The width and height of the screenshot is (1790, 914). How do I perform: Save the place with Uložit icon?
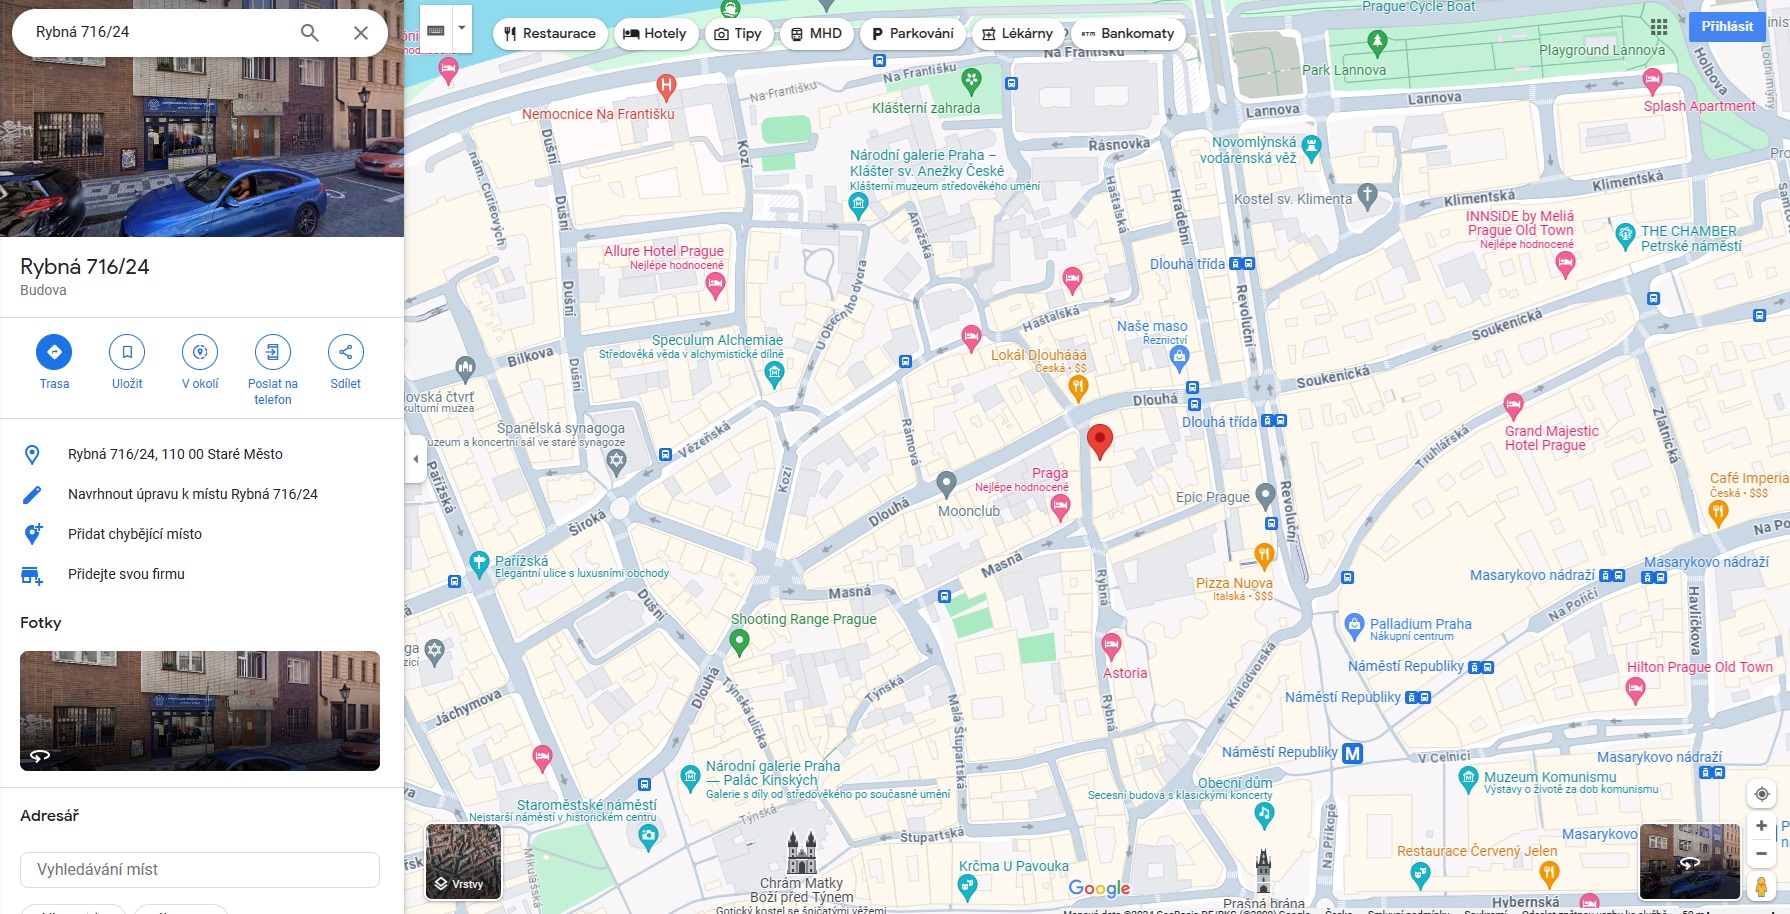tap(127, 352)
